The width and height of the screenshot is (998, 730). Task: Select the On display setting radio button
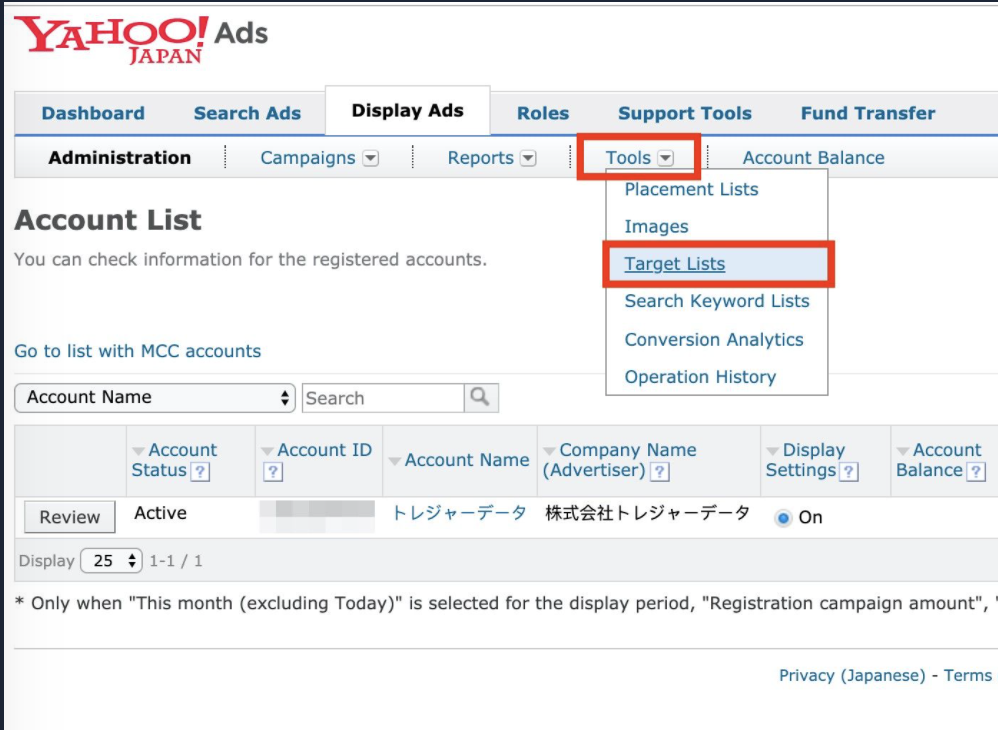(x=783, y=517)
